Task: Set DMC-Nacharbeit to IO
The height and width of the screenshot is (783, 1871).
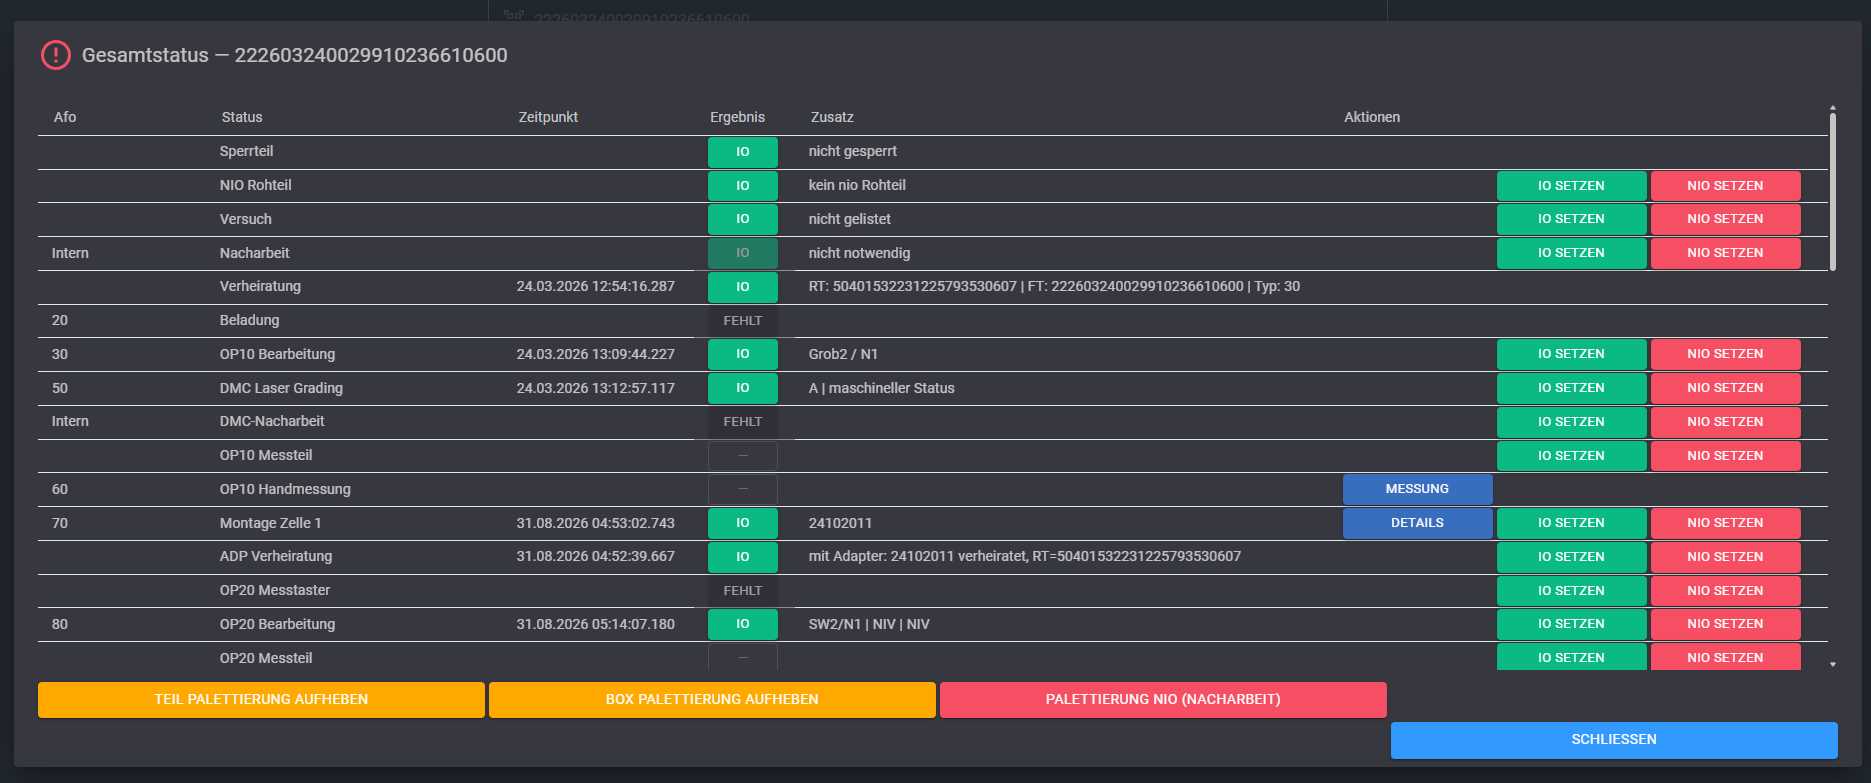Action: (x=1571, y=422)
